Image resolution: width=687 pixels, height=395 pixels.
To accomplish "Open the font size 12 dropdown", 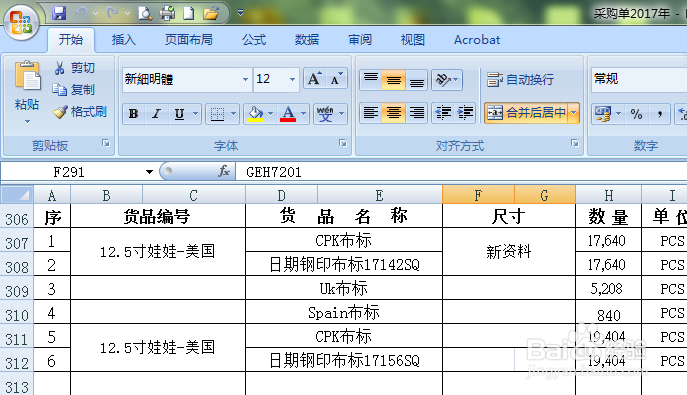I will [292, 79].
